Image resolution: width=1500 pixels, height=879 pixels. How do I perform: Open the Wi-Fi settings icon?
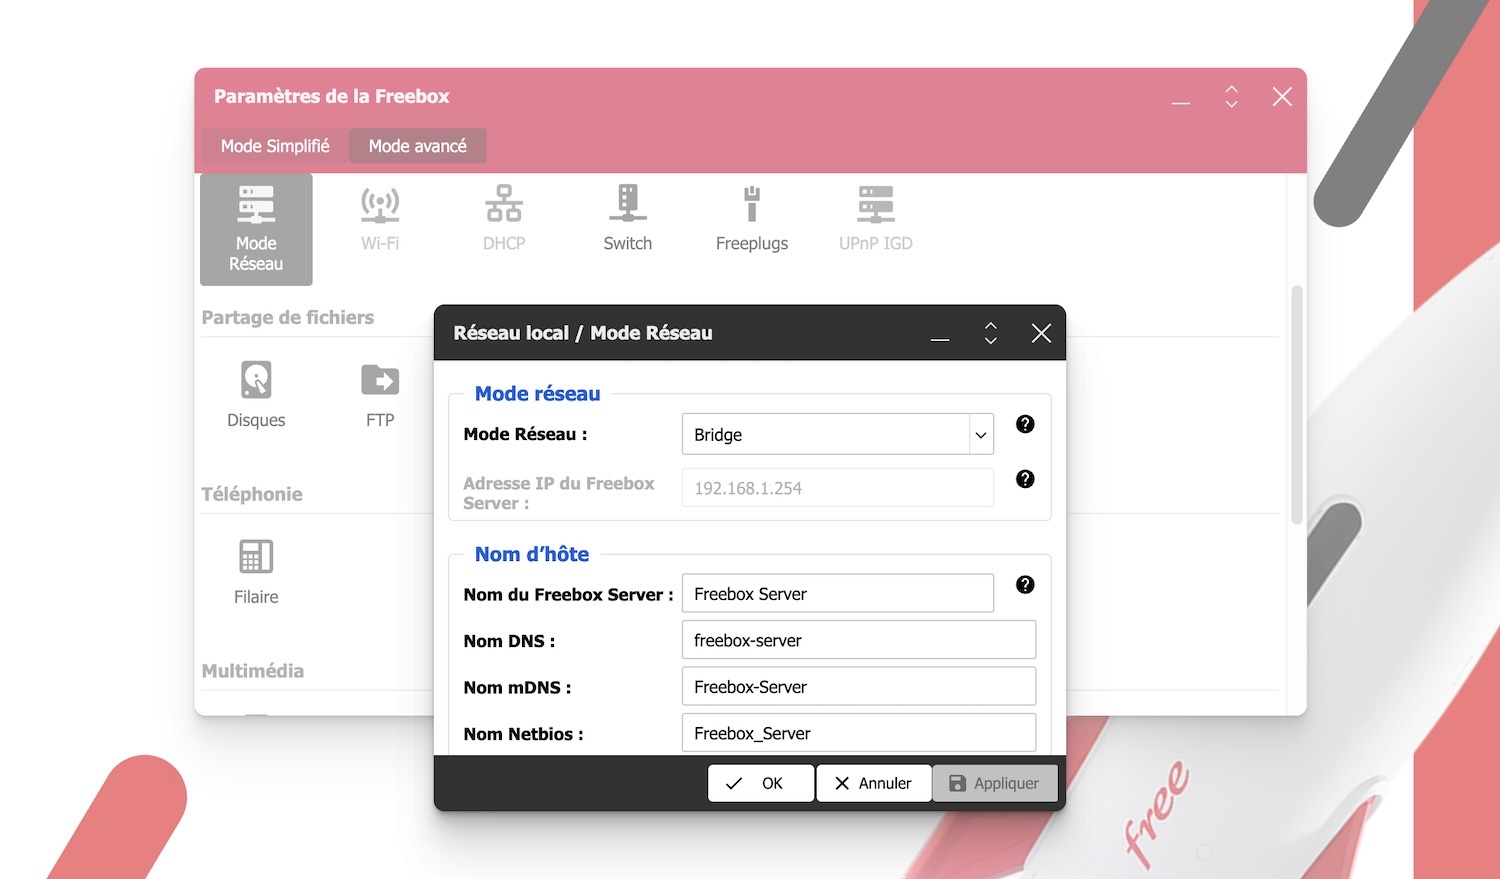point(380,218)
